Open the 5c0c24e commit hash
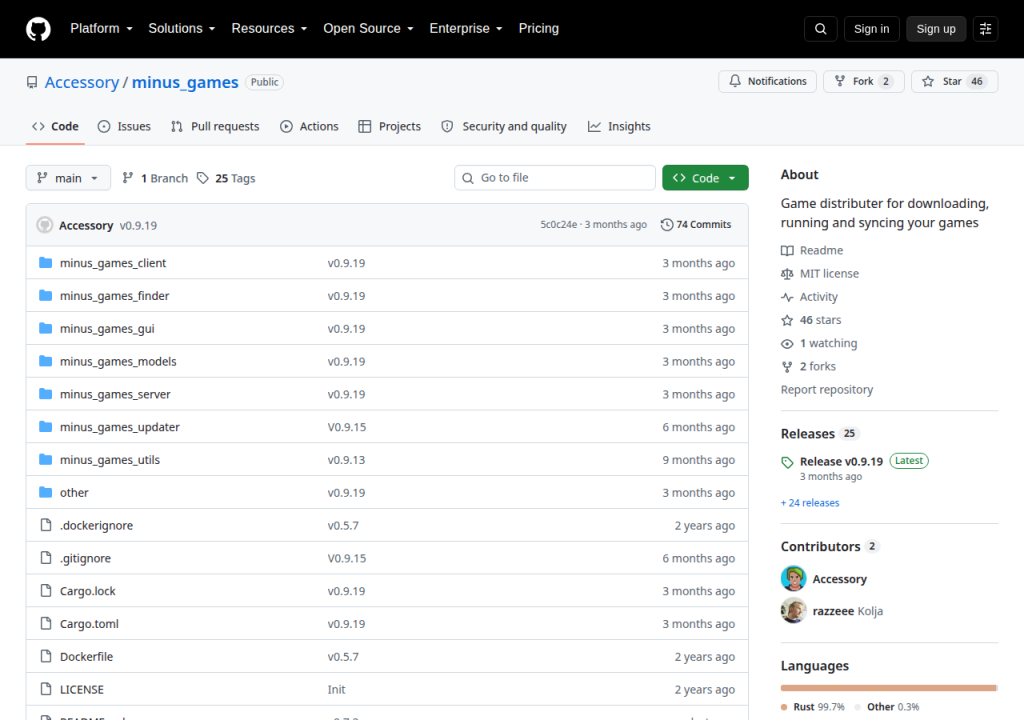 (558, 225)
